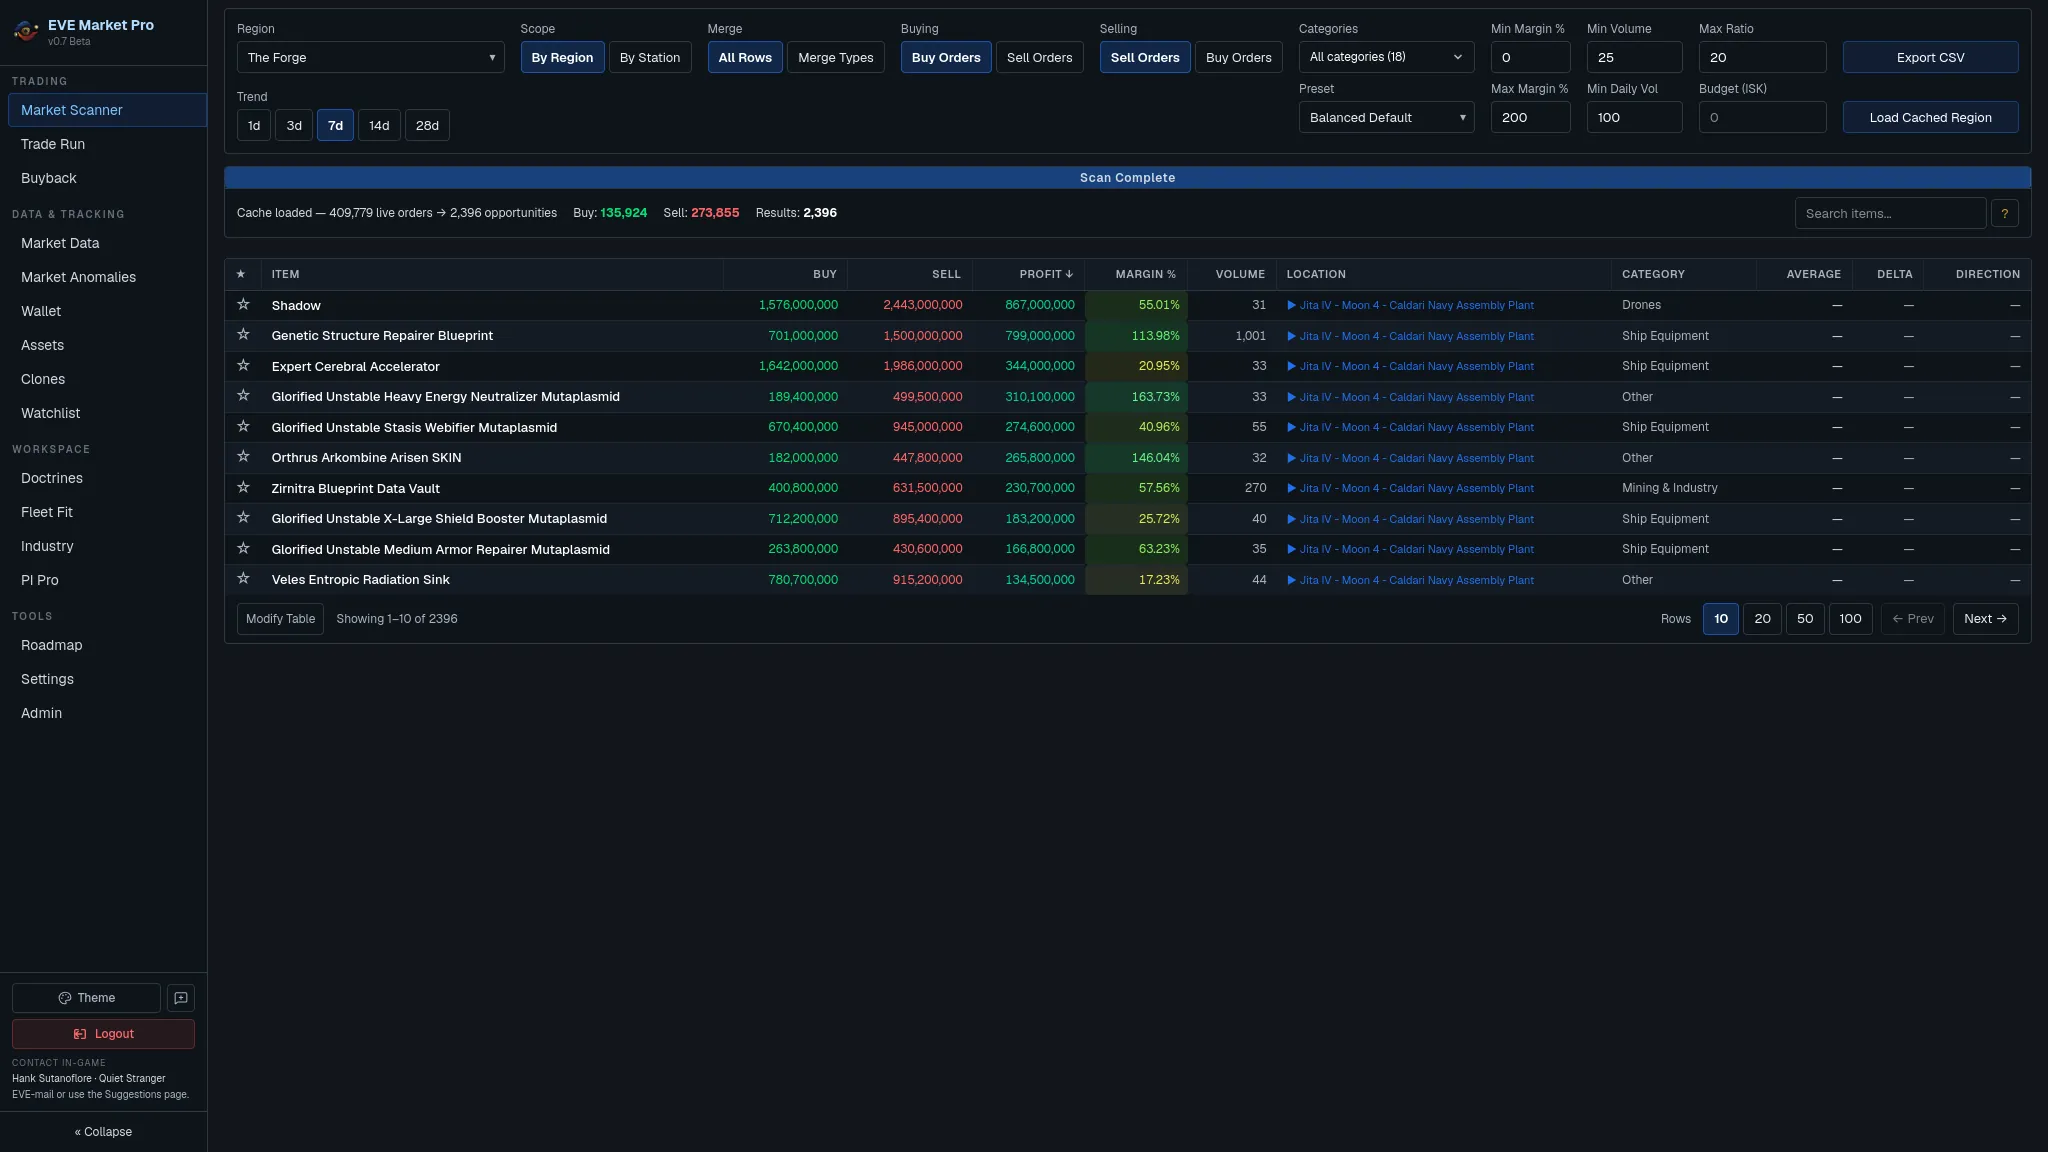Click the Search items field
The width and height of the screenshot is (2048, 1152).
(x=1890, y=213)
